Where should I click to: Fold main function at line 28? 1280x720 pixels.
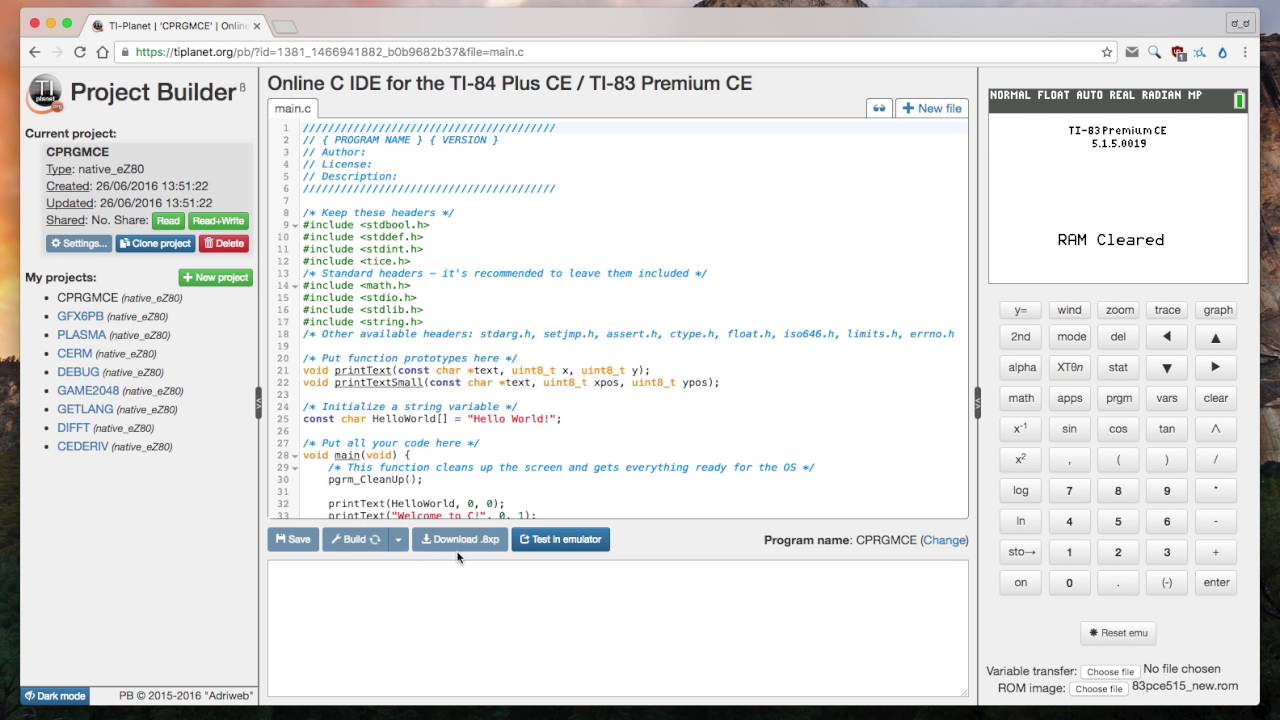[295, 456]
